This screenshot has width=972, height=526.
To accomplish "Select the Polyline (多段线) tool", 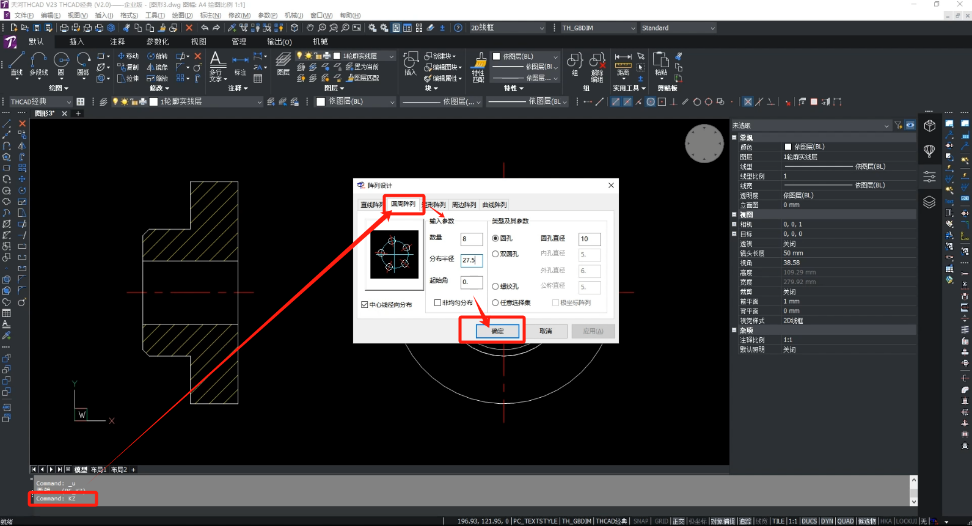I will pos(38,64).
